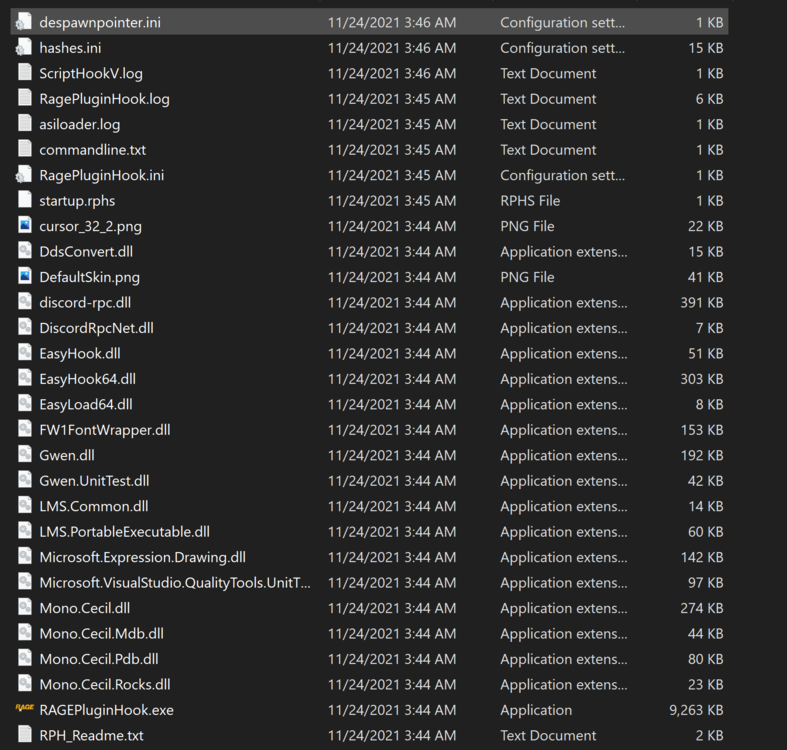Click the Application type of RAGEPluginHook.exe

click(536, 710)
